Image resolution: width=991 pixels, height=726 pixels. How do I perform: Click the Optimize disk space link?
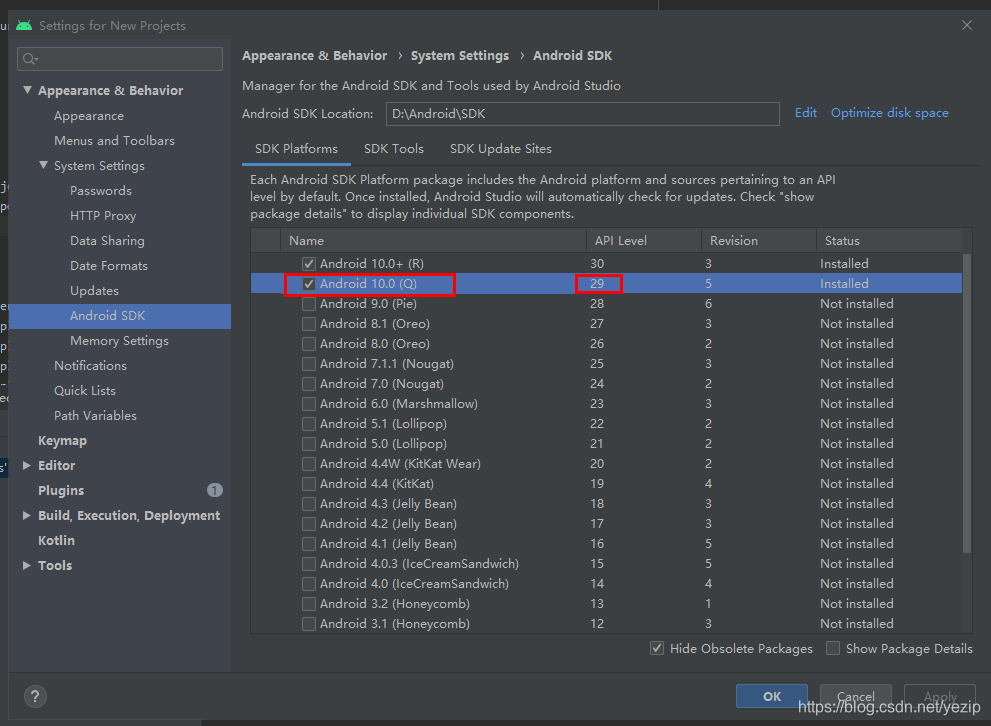point(889,113)
